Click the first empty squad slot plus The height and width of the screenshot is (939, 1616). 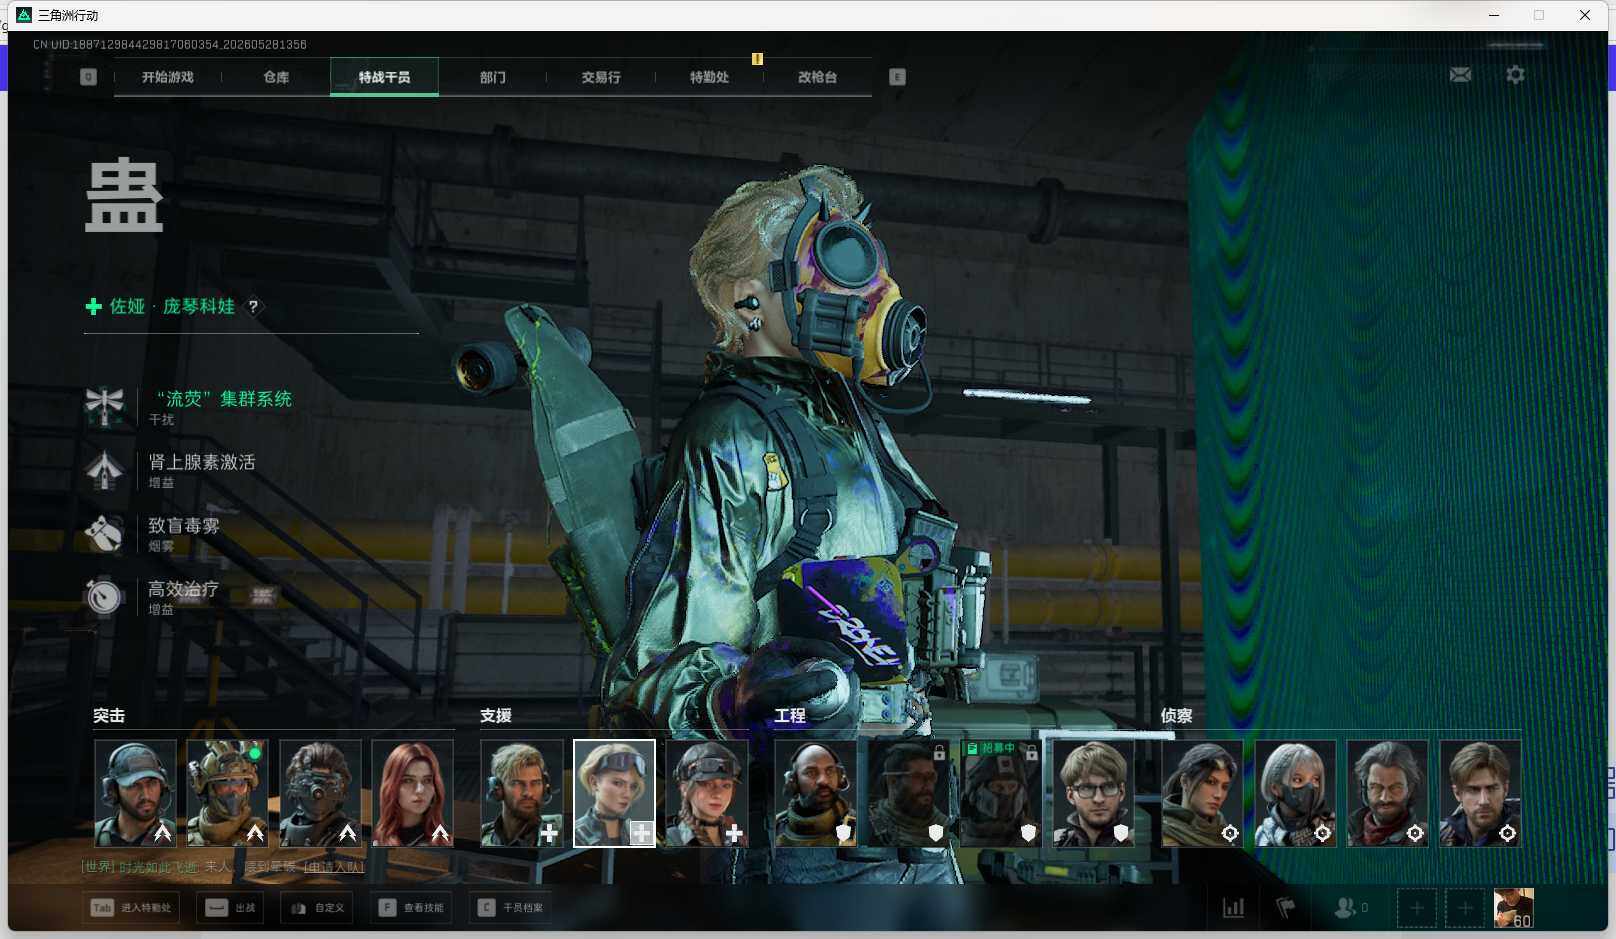(x=1417, y=908)
